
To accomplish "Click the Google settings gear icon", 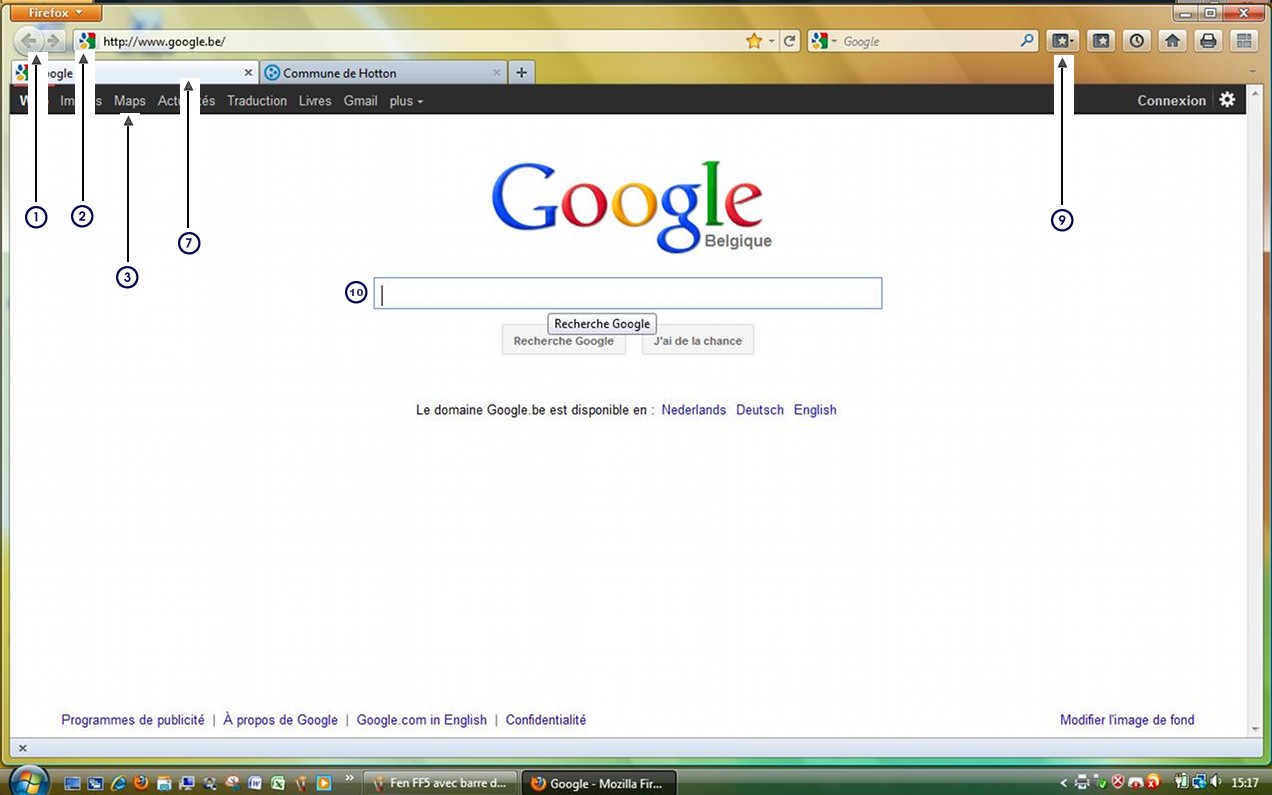I will point(1227,100).
